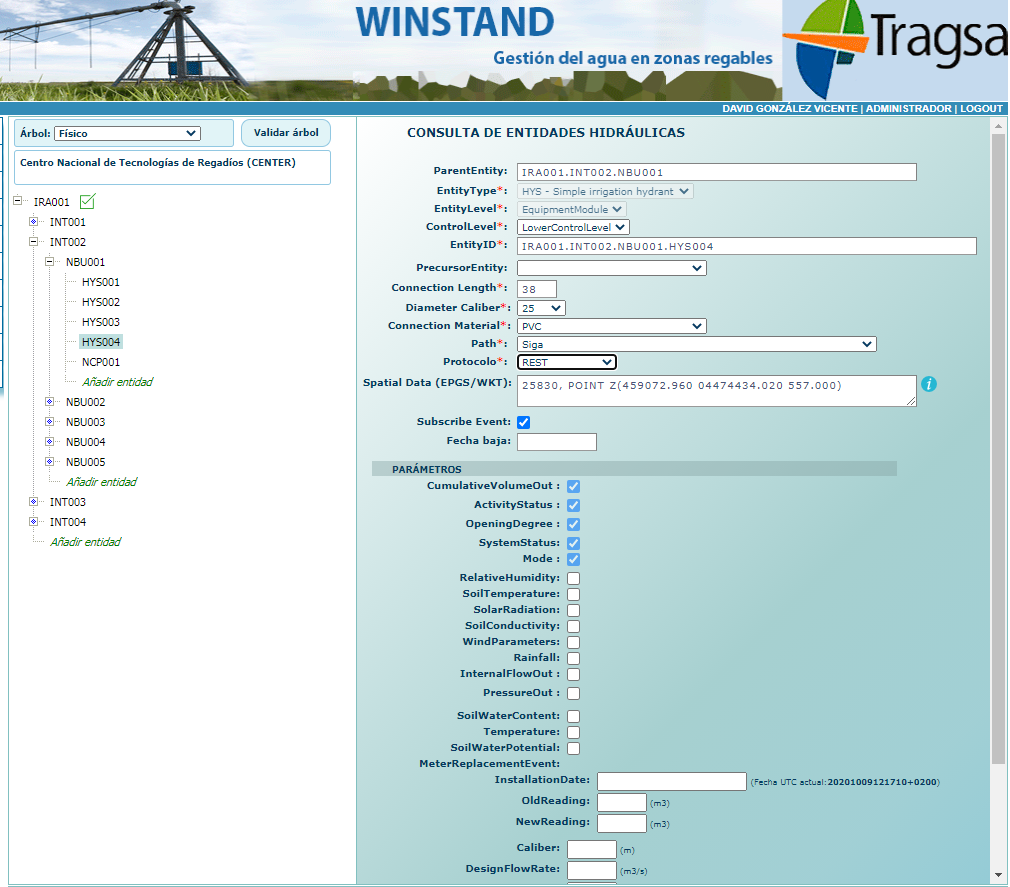
Task: Select HYS003 in the tree
Action: click(100, 322)
